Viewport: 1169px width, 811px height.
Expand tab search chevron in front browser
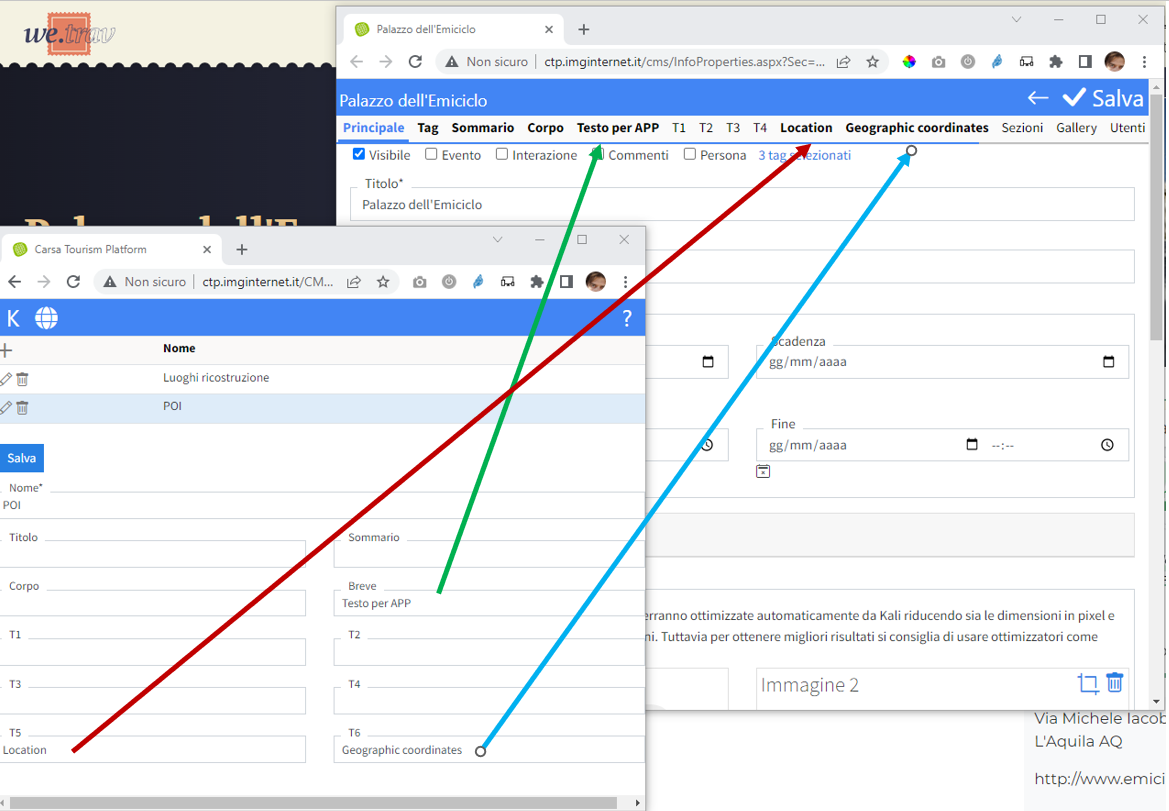tap(497, 239)
